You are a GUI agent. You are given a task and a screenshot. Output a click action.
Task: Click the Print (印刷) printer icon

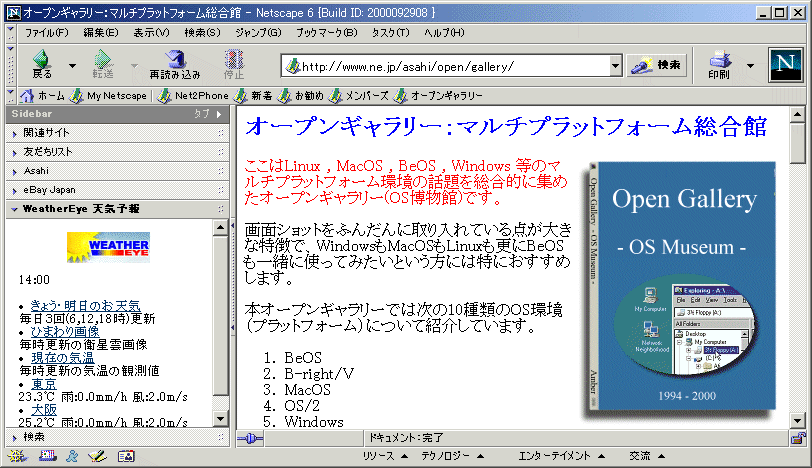[719, 58]
